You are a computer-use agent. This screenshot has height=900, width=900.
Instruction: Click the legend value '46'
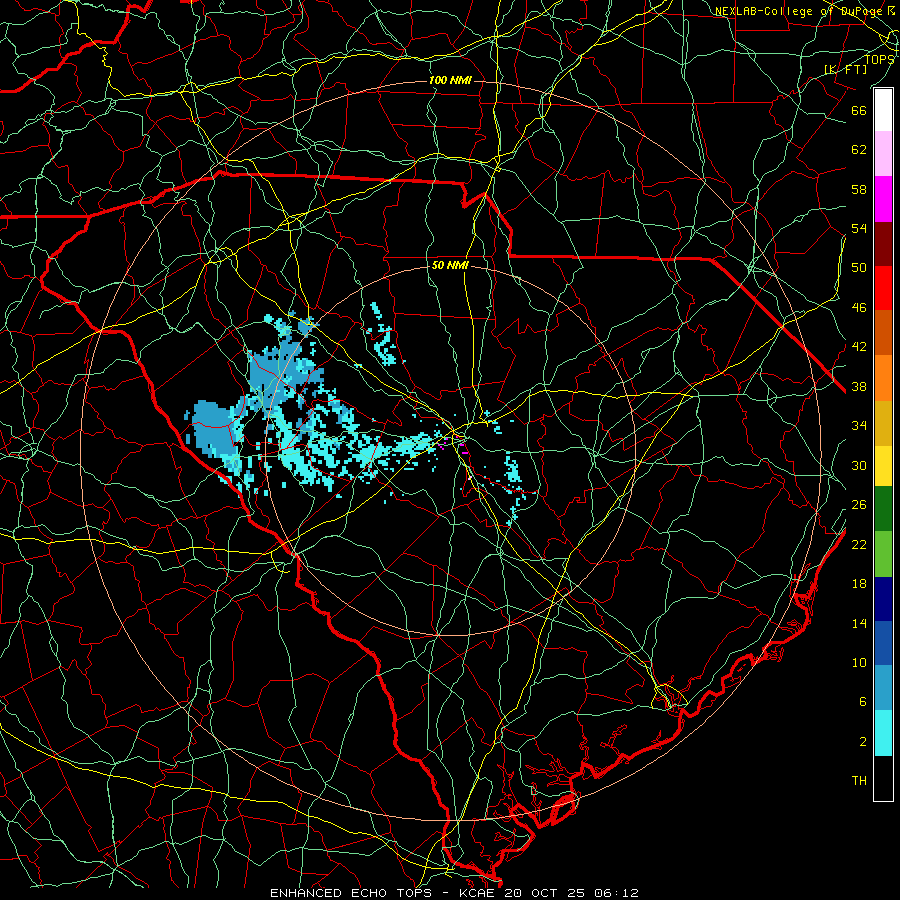[x=859, y=308]
